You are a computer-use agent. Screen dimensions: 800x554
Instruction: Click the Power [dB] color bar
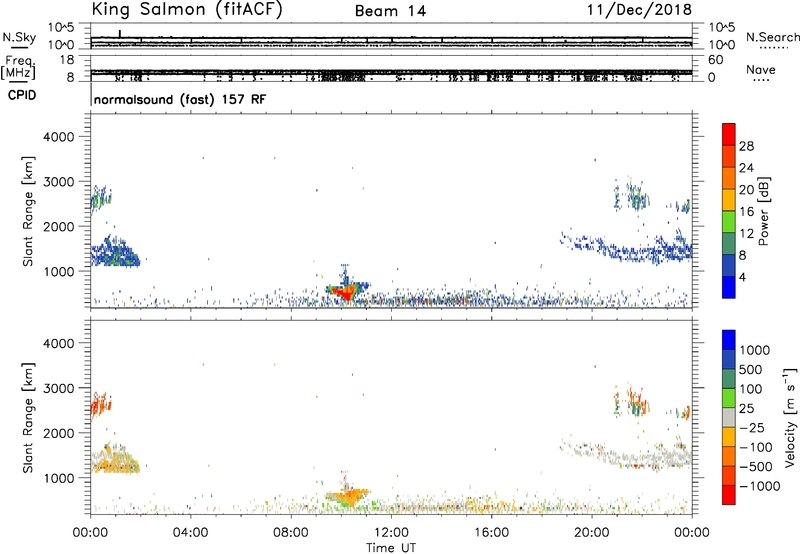[x=729, y=211]
